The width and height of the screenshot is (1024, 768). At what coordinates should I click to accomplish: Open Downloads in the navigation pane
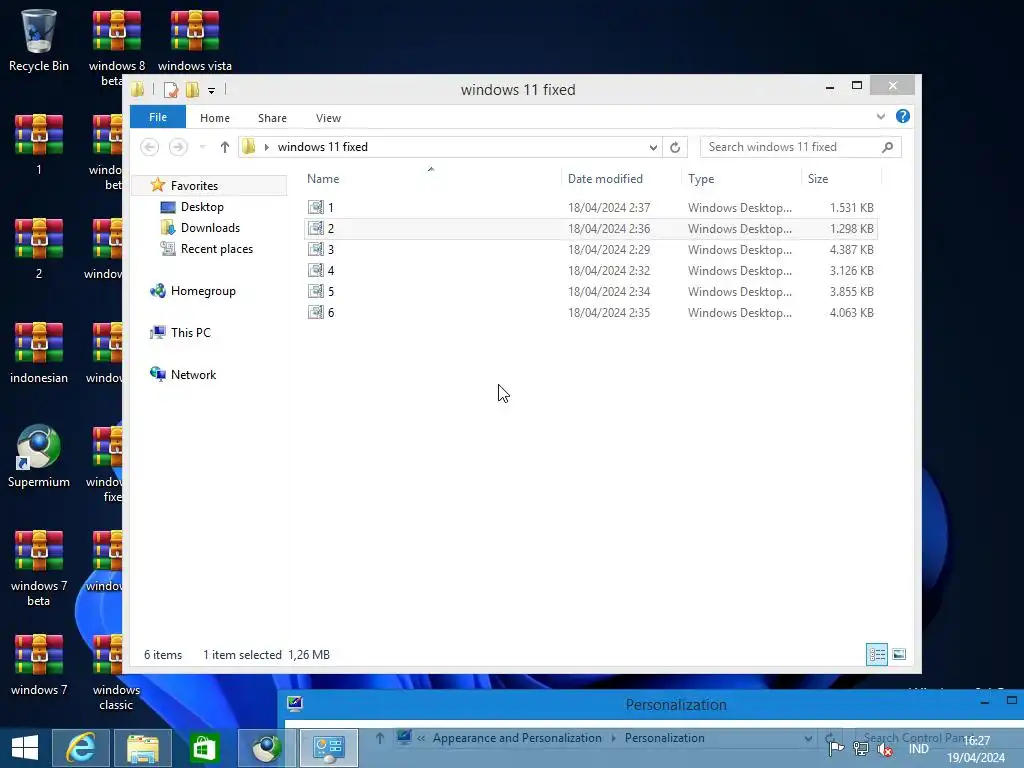(x=210, y=228)
